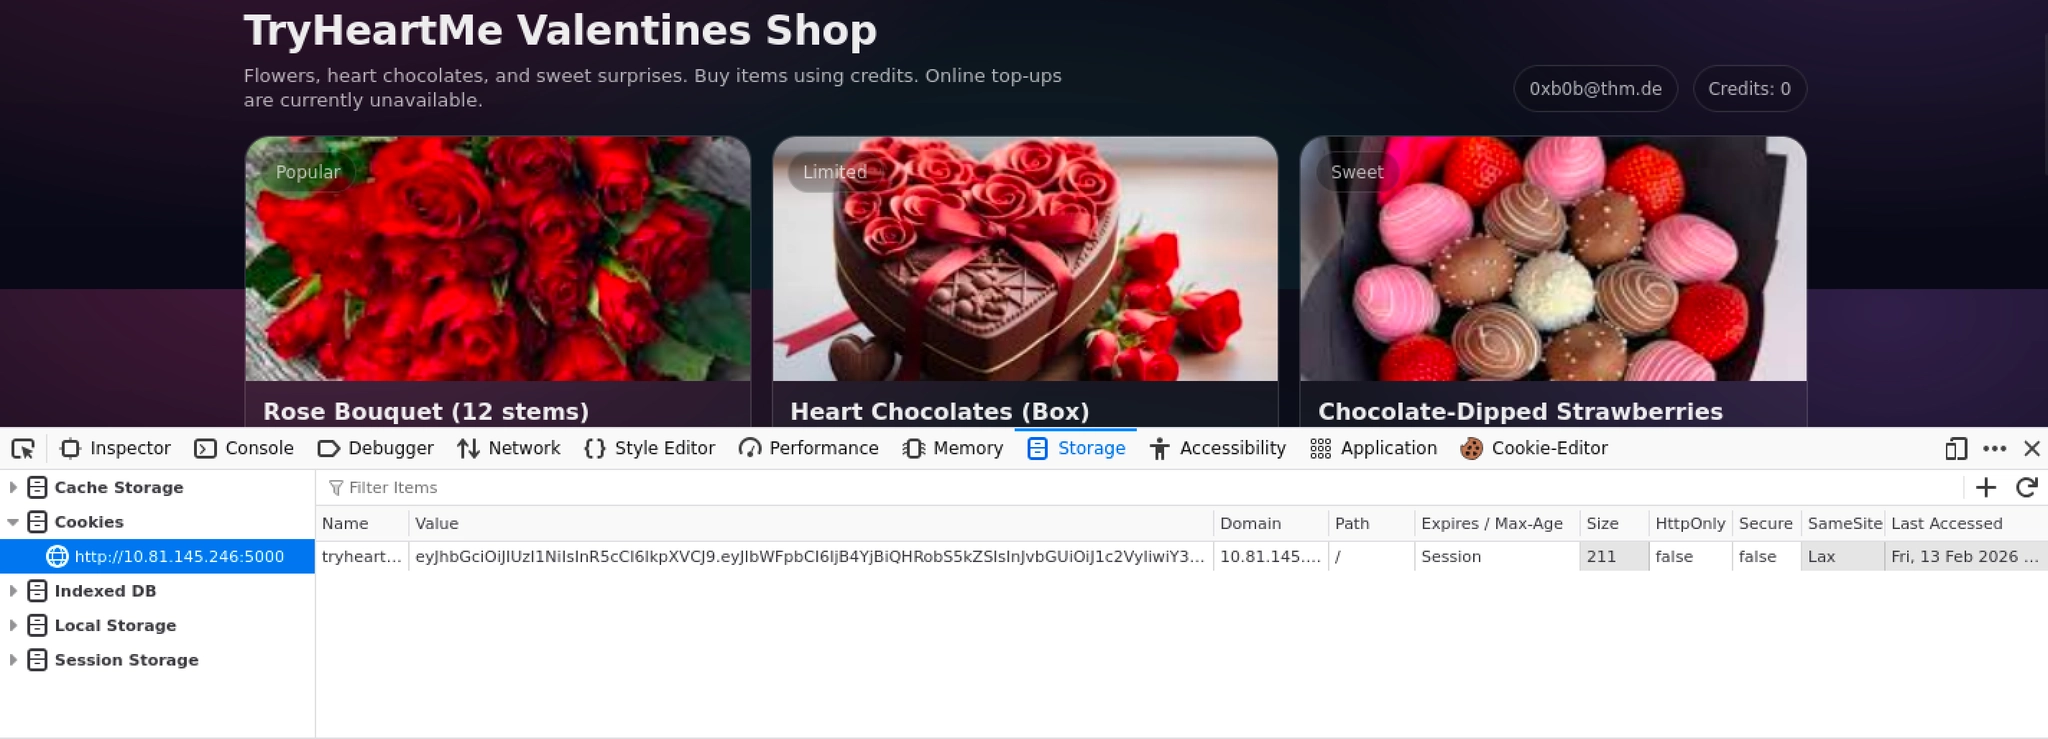The image size is (2048, 739).
Task: Expand the Session Storage node
Action: click(13, 660)
